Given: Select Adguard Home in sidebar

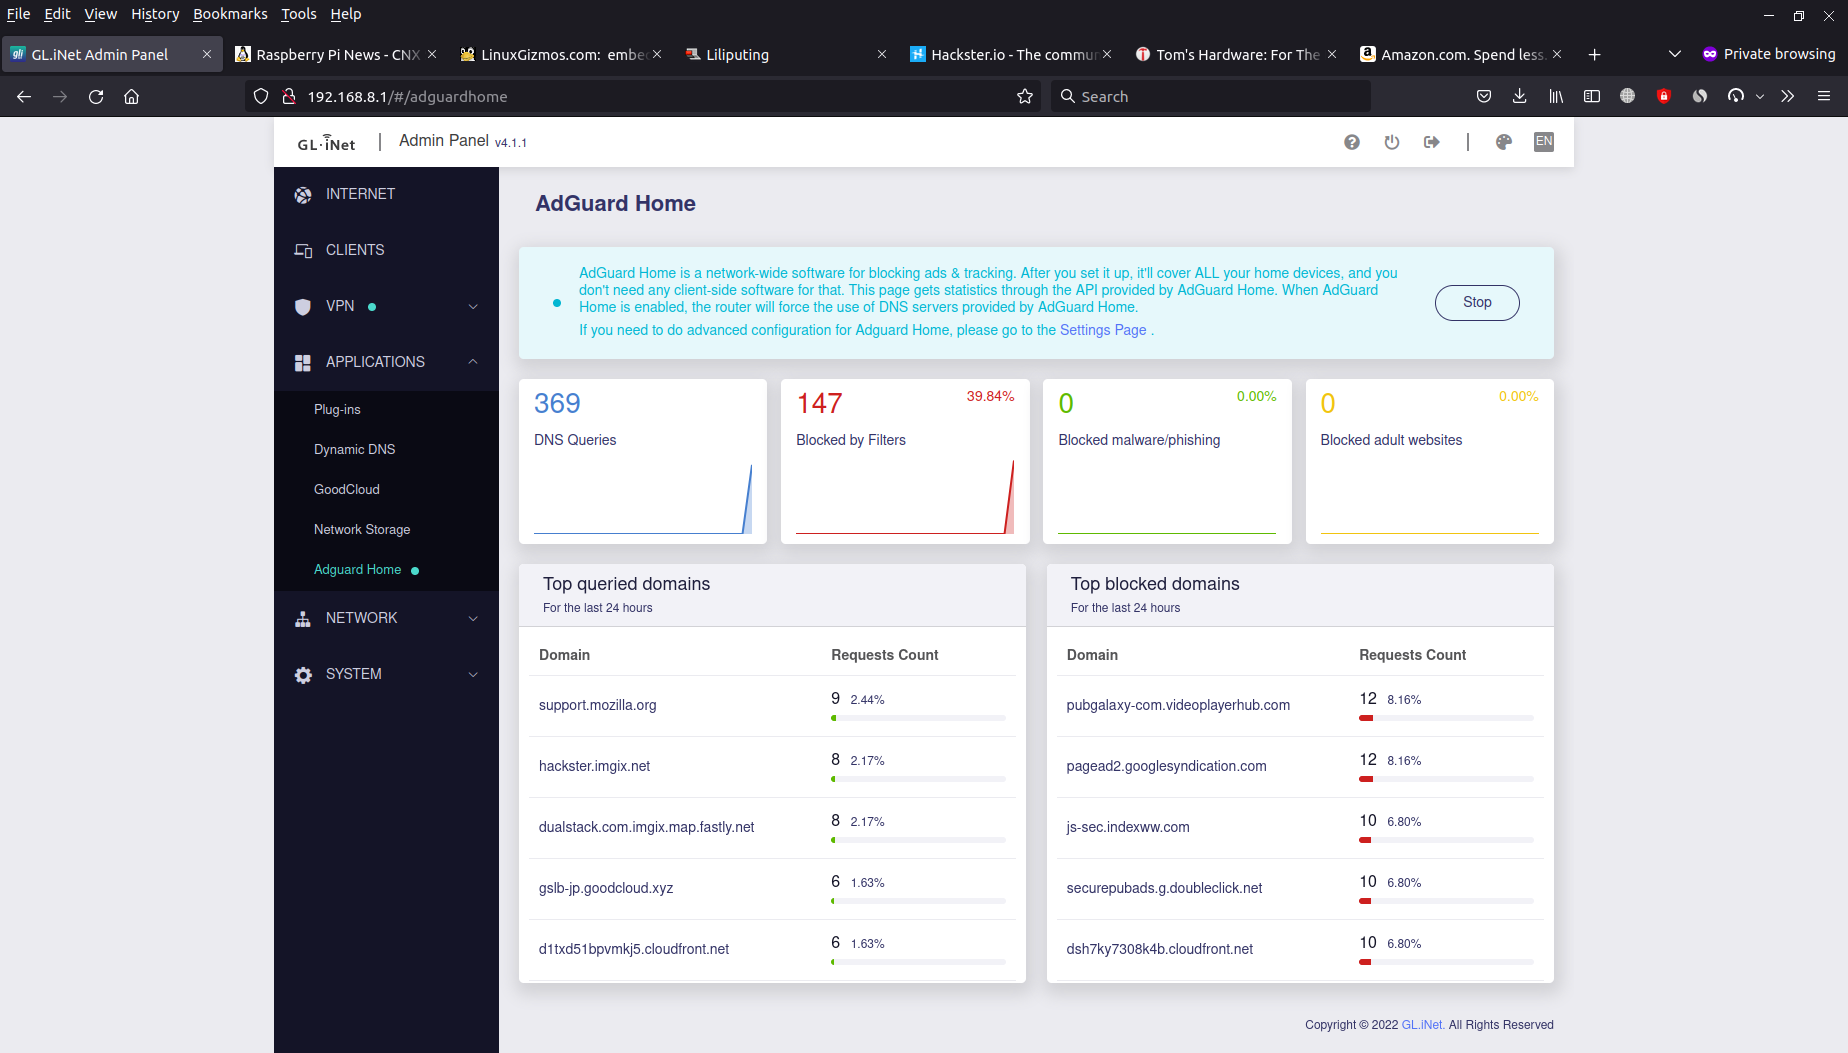Looking at the screenshot, I should point(357,570).
